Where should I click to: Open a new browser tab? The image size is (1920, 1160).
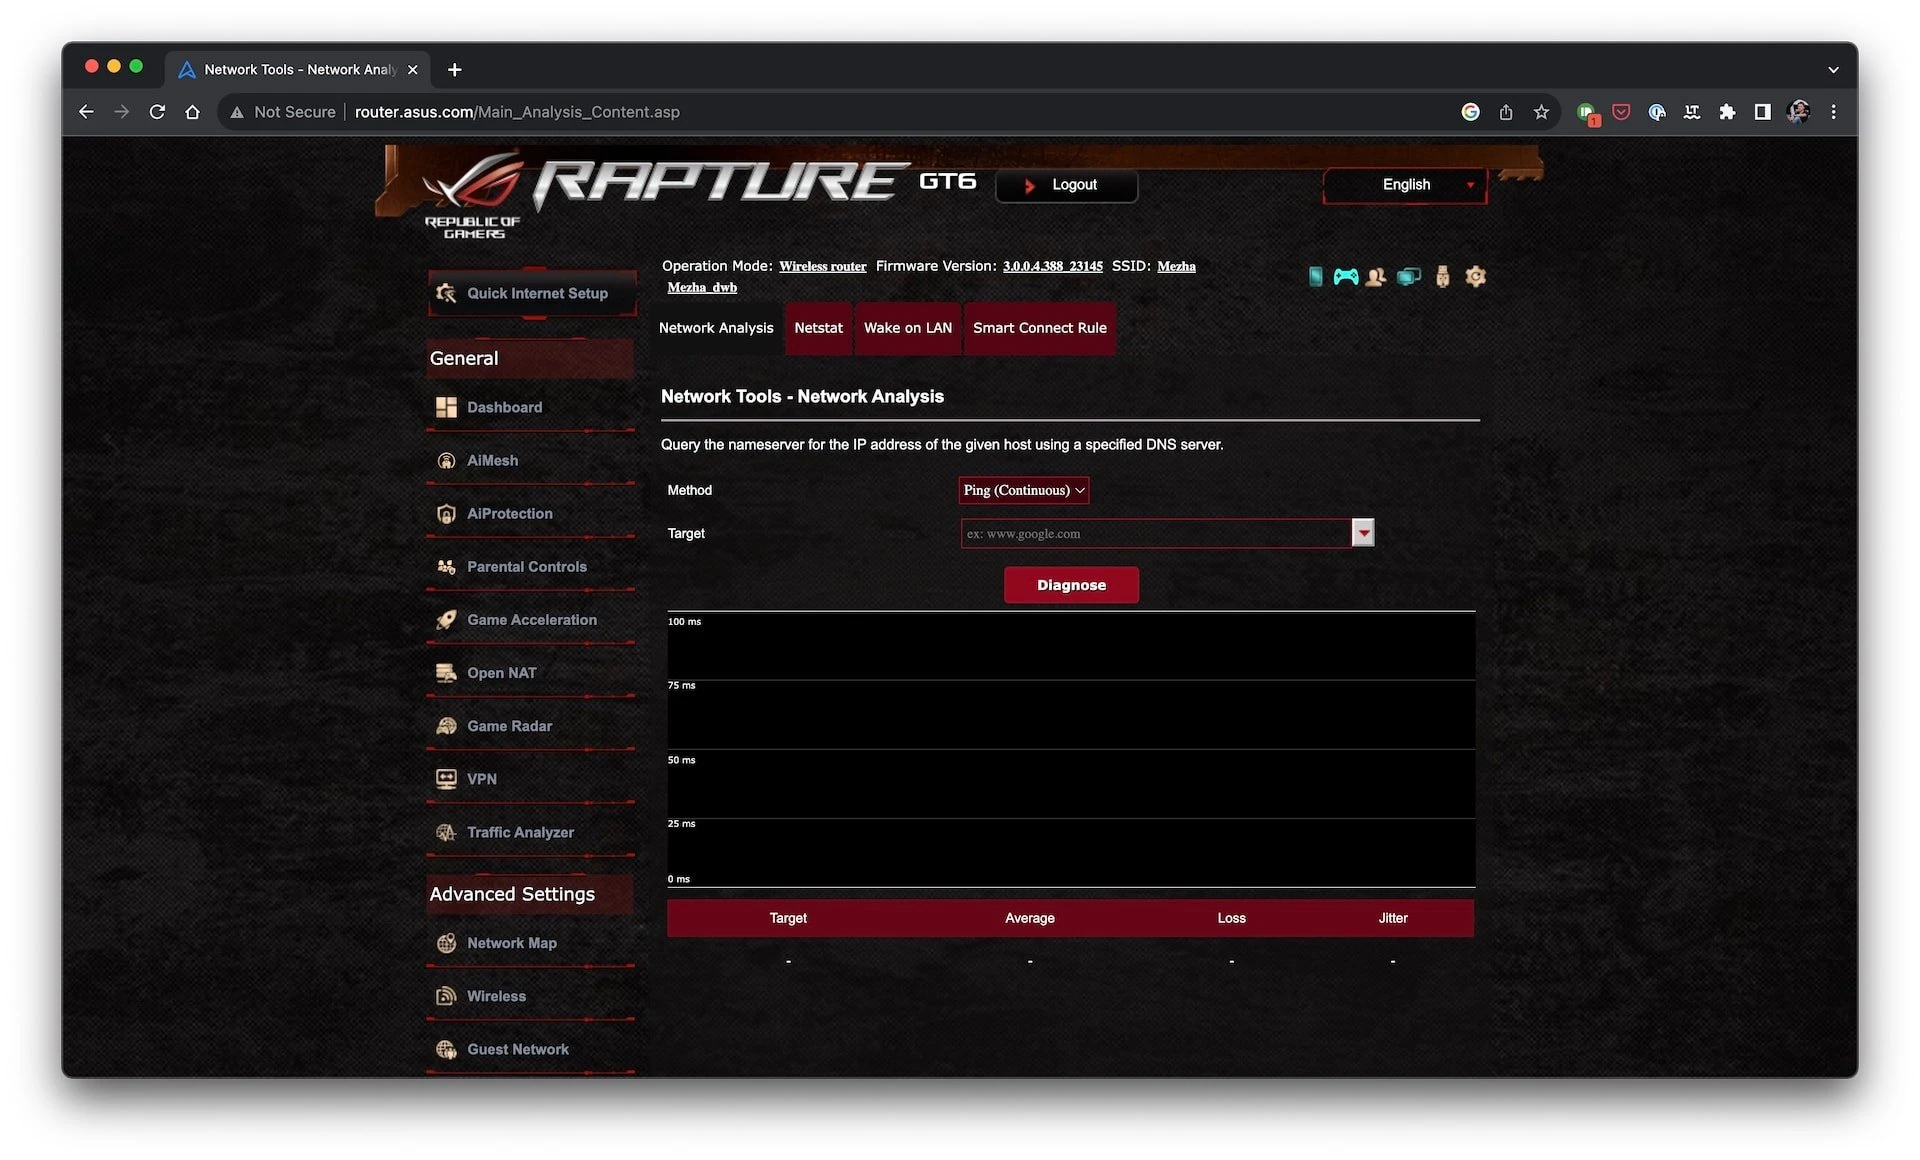click(x=455, y=69)
